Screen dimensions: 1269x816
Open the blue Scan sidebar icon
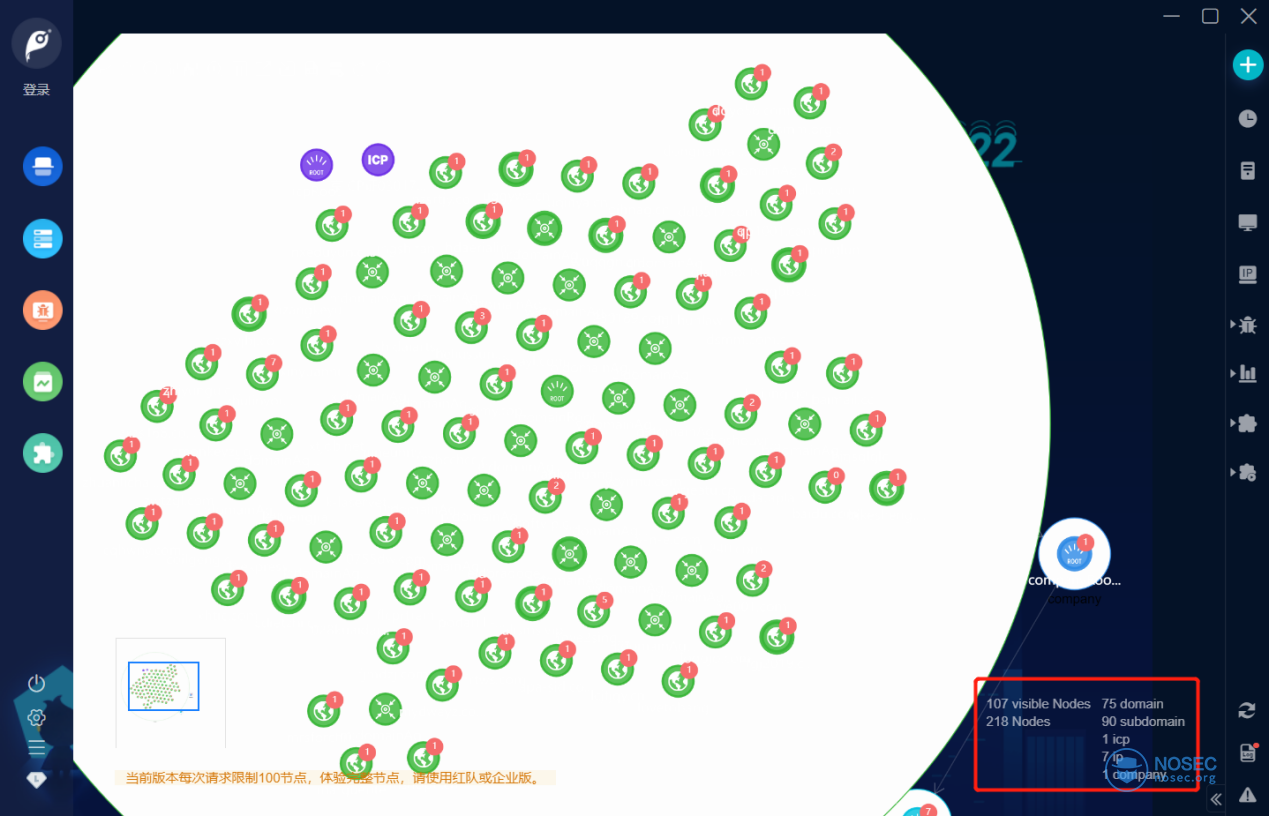click(x=43, y=167)
